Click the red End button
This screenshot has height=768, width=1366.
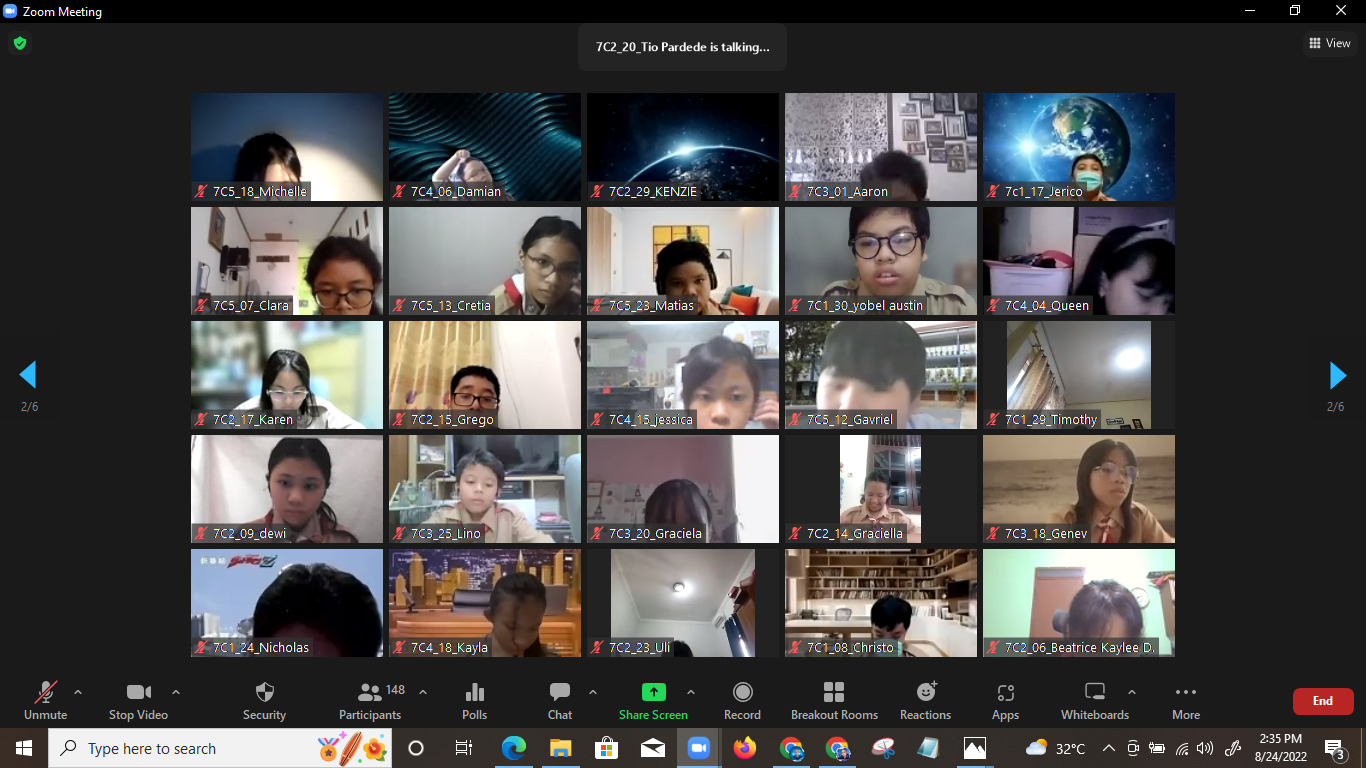click(x=1323, y=701)
